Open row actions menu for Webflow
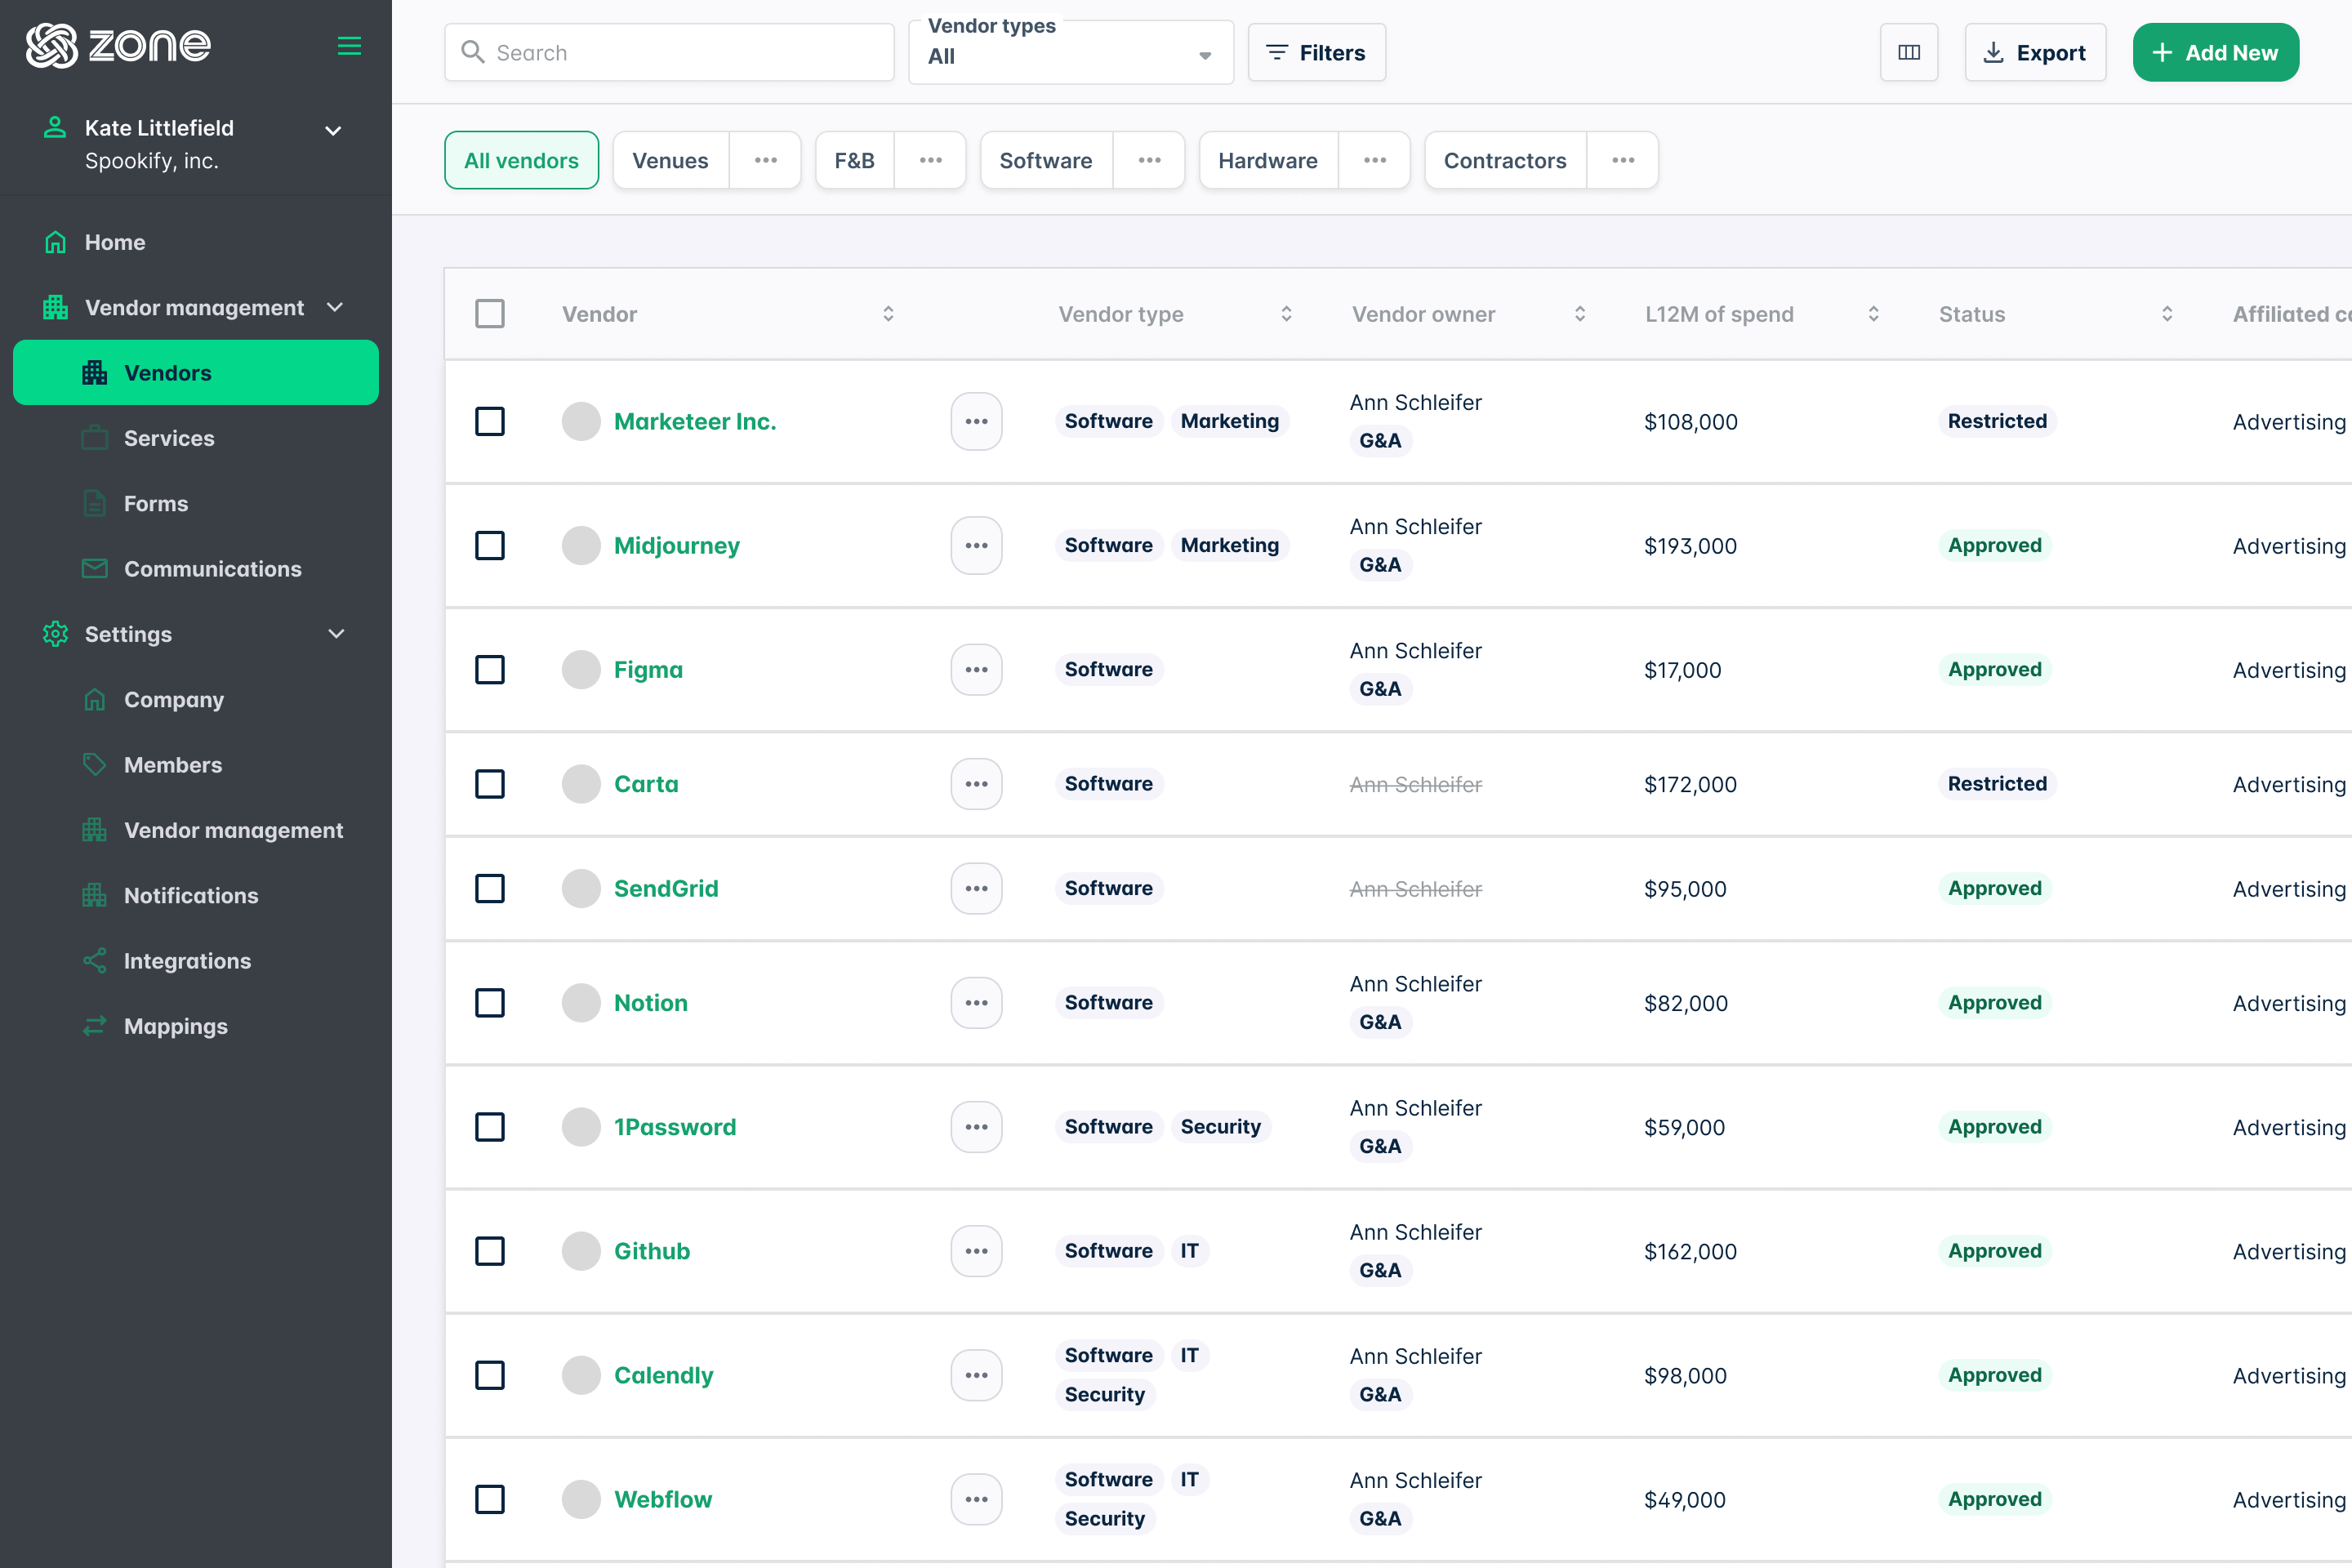 tap(976, 1499)
